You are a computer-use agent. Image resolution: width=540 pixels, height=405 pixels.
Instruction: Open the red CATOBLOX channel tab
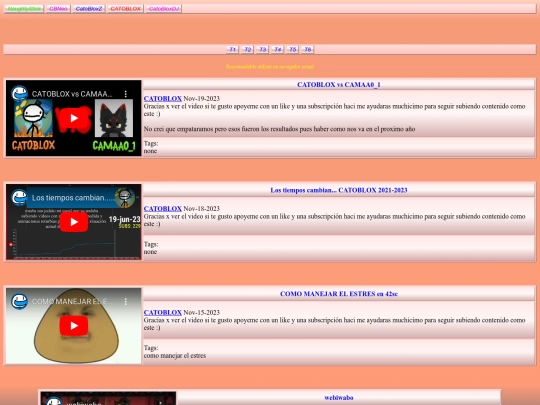pos(125,9)
